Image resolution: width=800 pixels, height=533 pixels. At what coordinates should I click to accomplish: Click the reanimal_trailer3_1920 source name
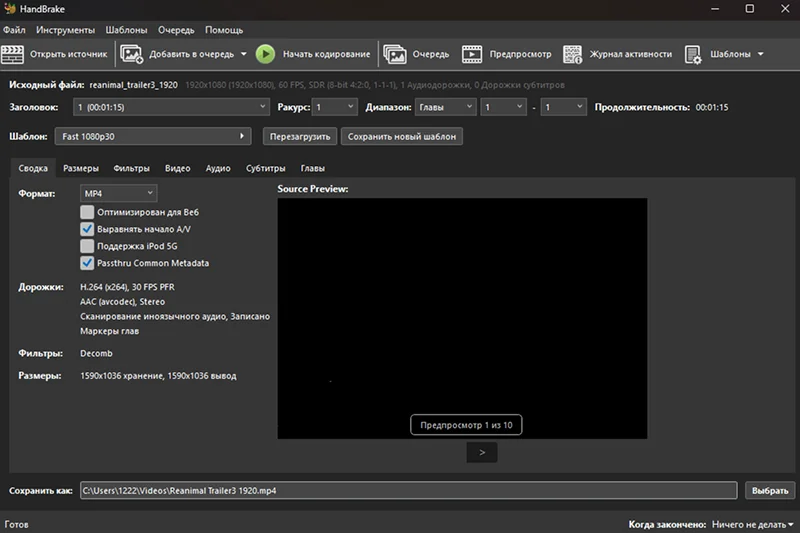click(x=134, y=85)
